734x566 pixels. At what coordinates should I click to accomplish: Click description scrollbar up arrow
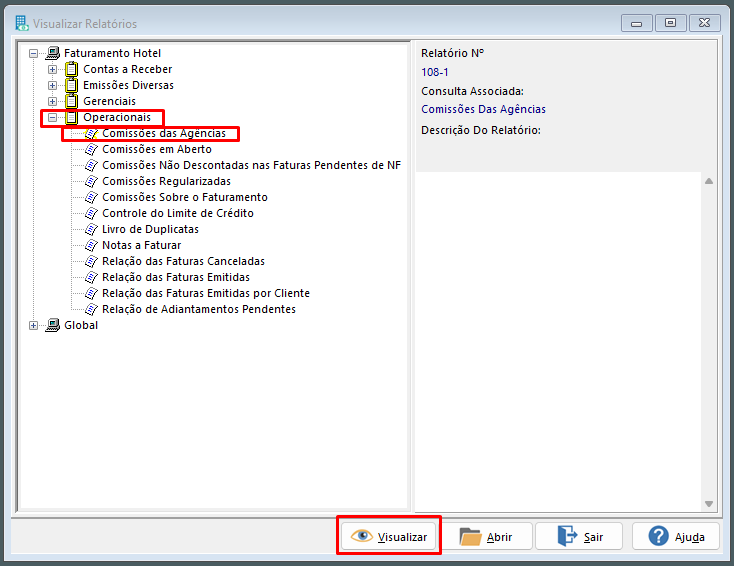tap(709, 181)
